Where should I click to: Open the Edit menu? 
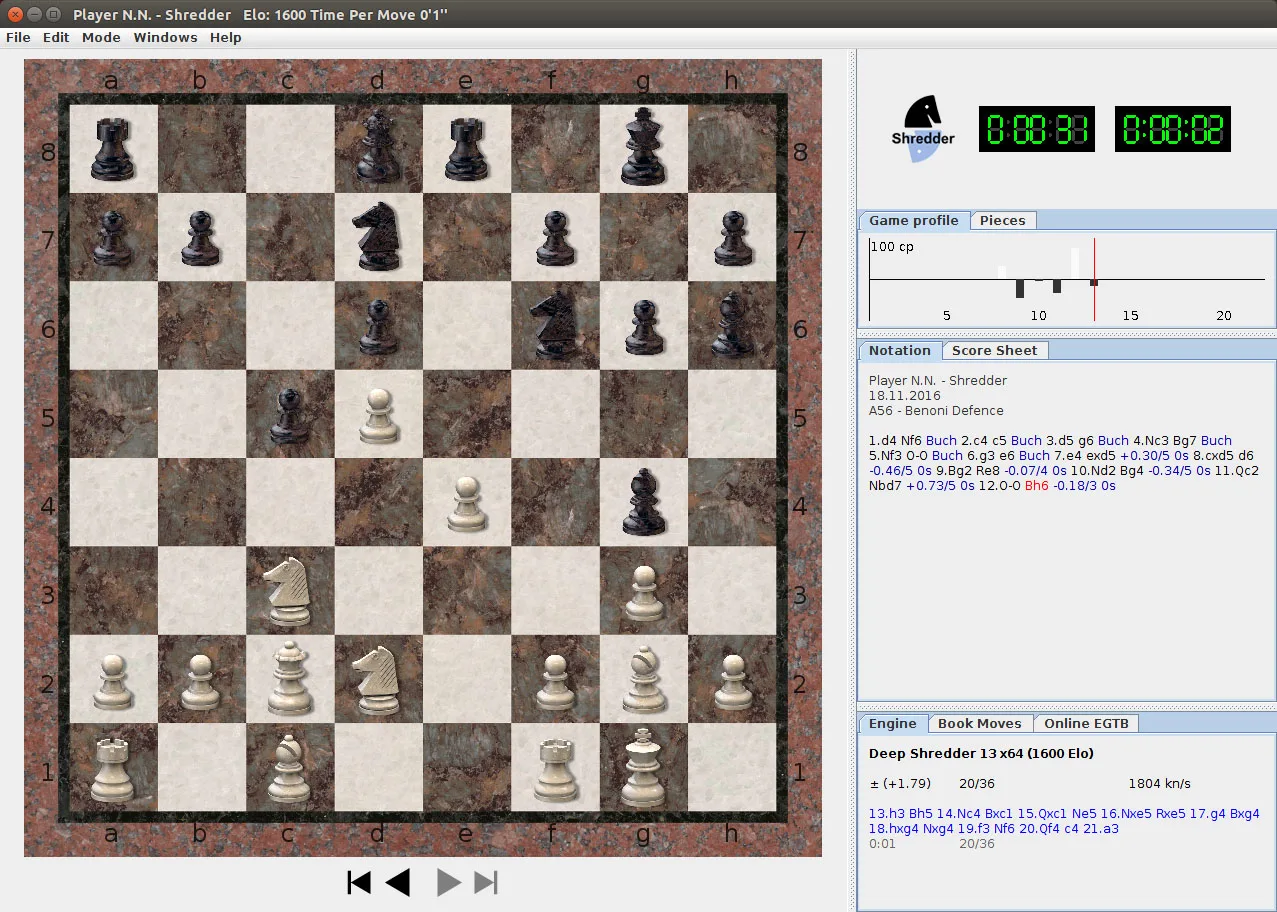point(56,37)
